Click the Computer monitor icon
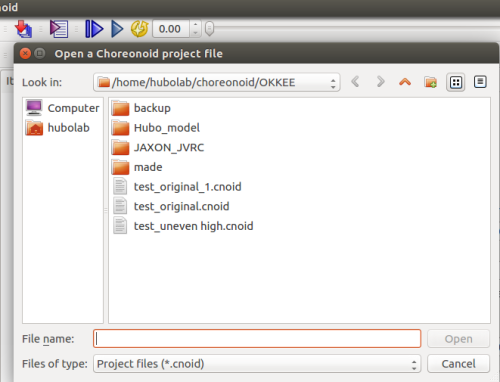 click(34, 108)
